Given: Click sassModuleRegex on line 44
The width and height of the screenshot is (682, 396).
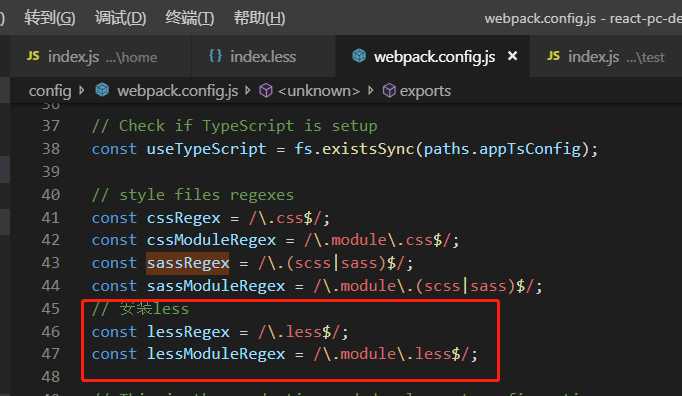Looking at the screenshot, I should coord(215,286).
